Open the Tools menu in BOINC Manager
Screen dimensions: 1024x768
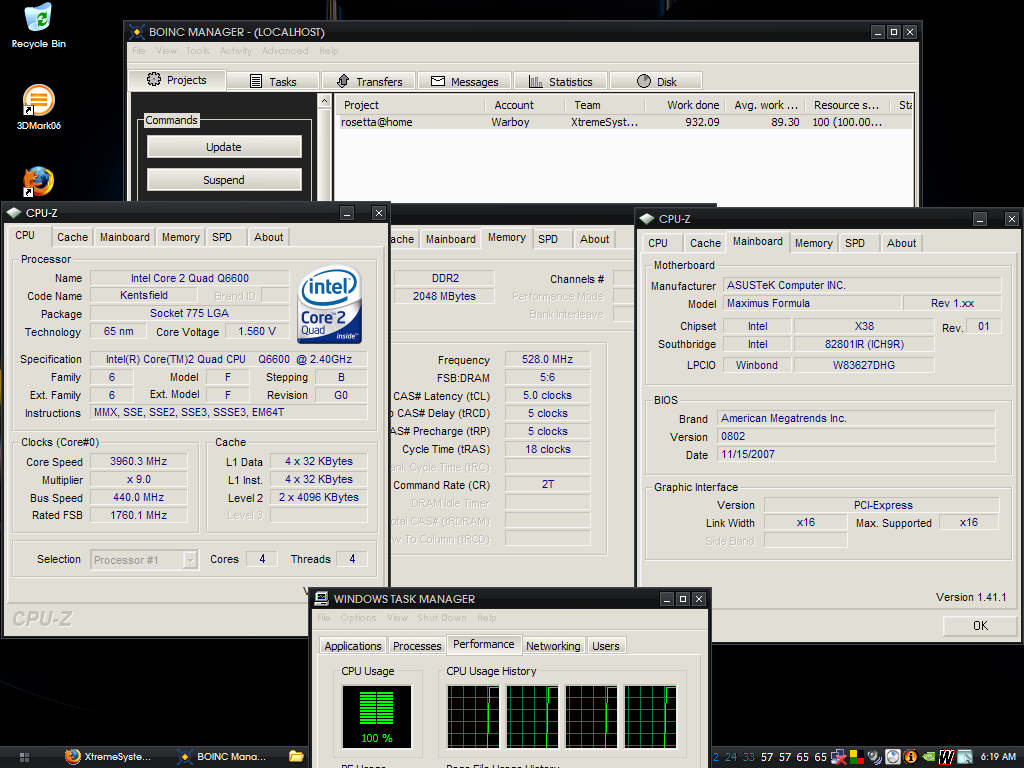tap(198, 51)
